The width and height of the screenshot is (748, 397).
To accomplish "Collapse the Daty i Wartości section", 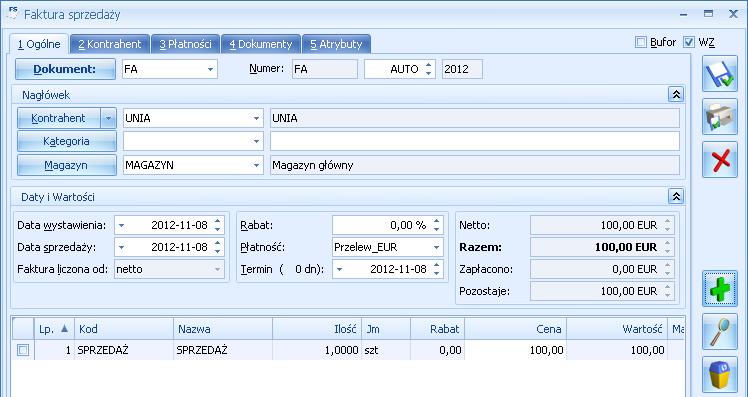I will (x=676, y=196).
